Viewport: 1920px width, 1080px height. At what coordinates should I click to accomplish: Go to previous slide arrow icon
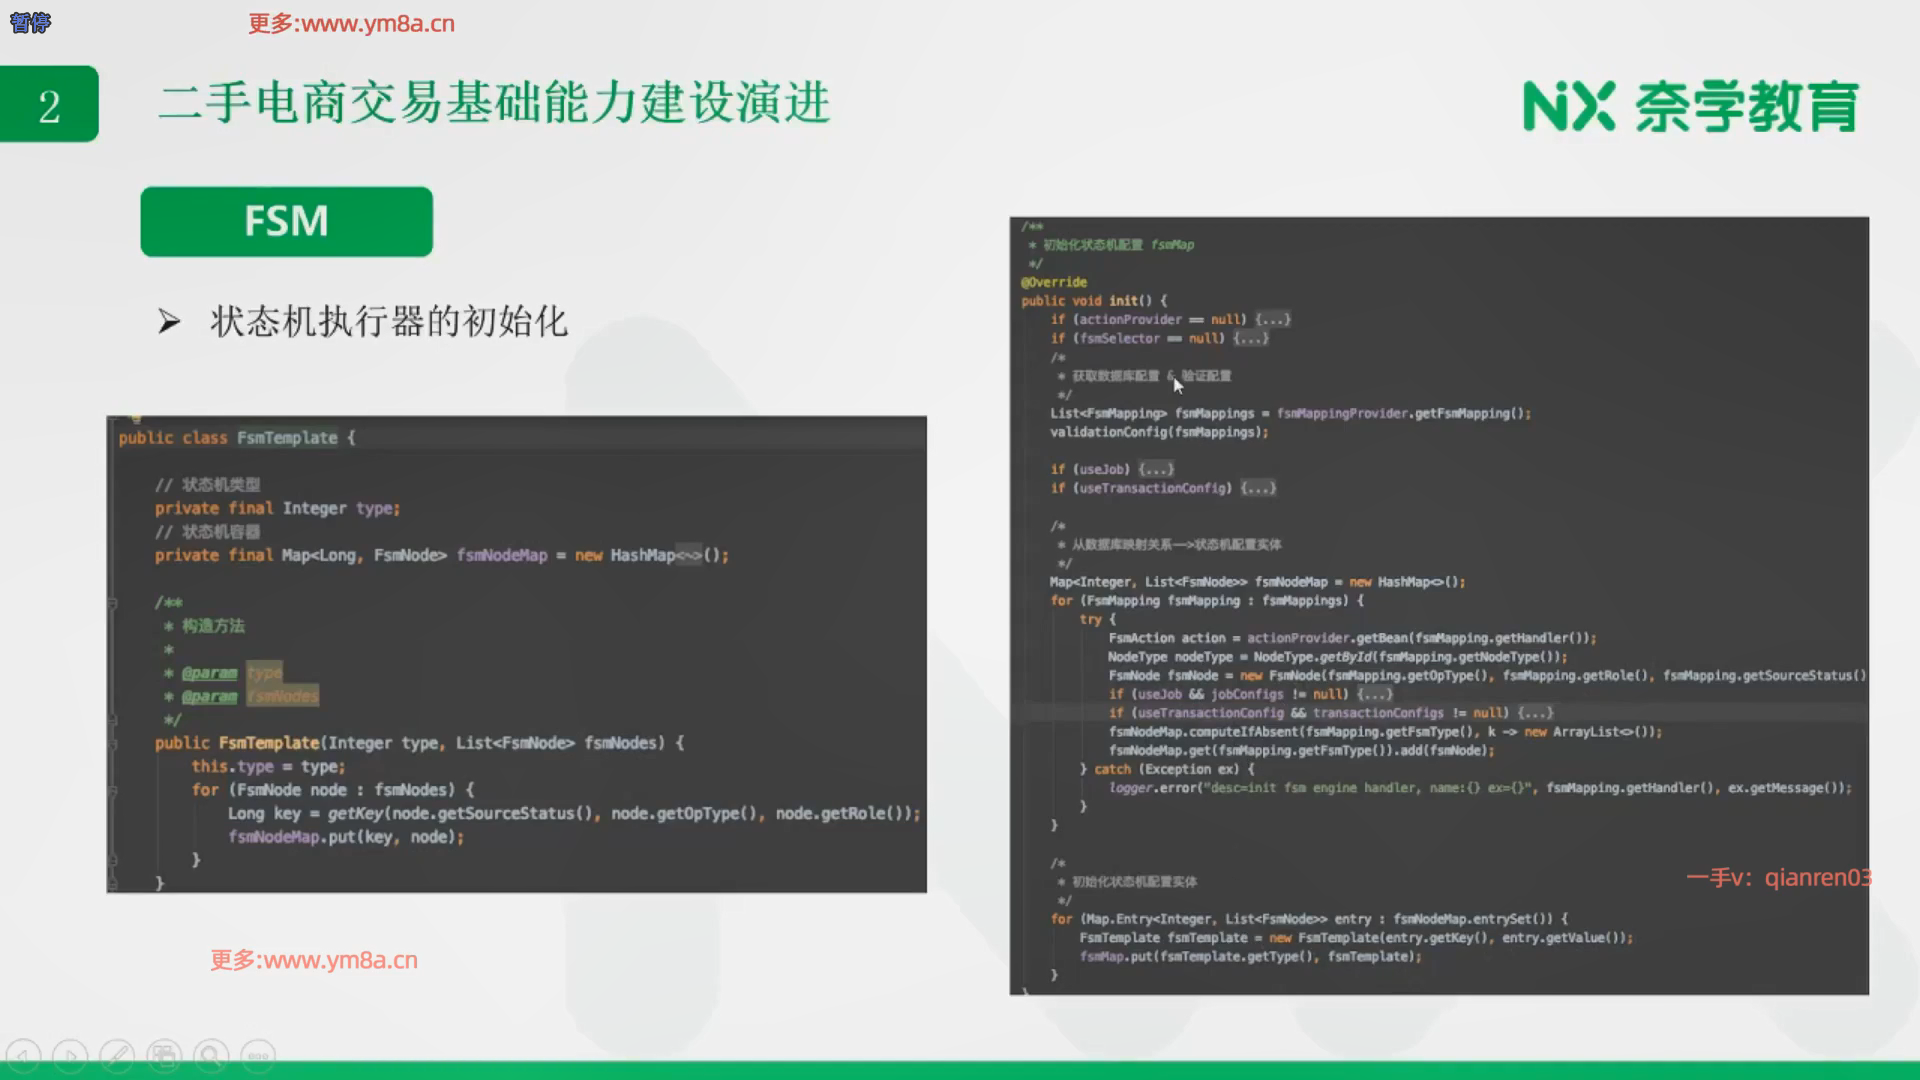(x=24, y=1056)
